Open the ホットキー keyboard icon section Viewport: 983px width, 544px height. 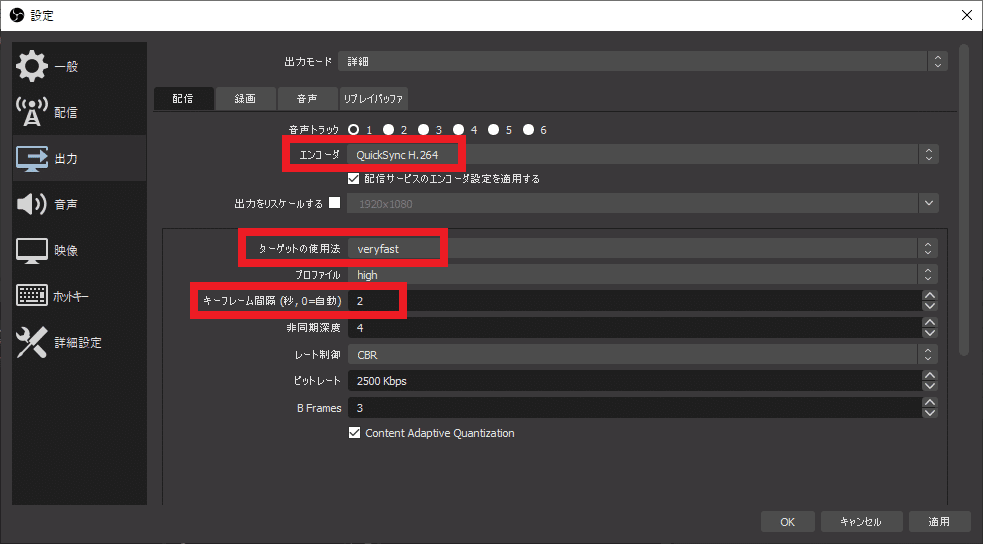pyautogui.click(x=31, y=295)
